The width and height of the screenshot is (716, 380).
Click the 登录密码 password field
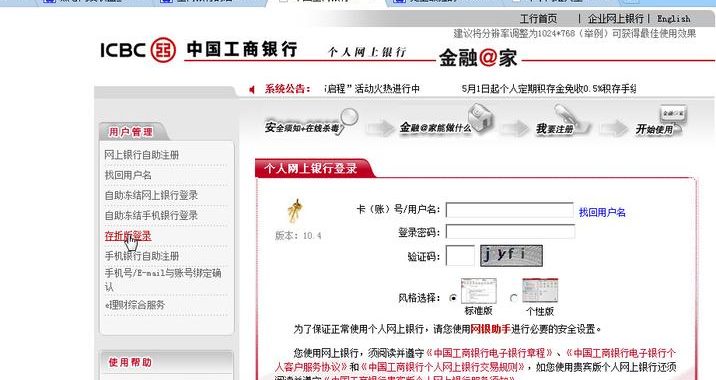tap(510, 232)
